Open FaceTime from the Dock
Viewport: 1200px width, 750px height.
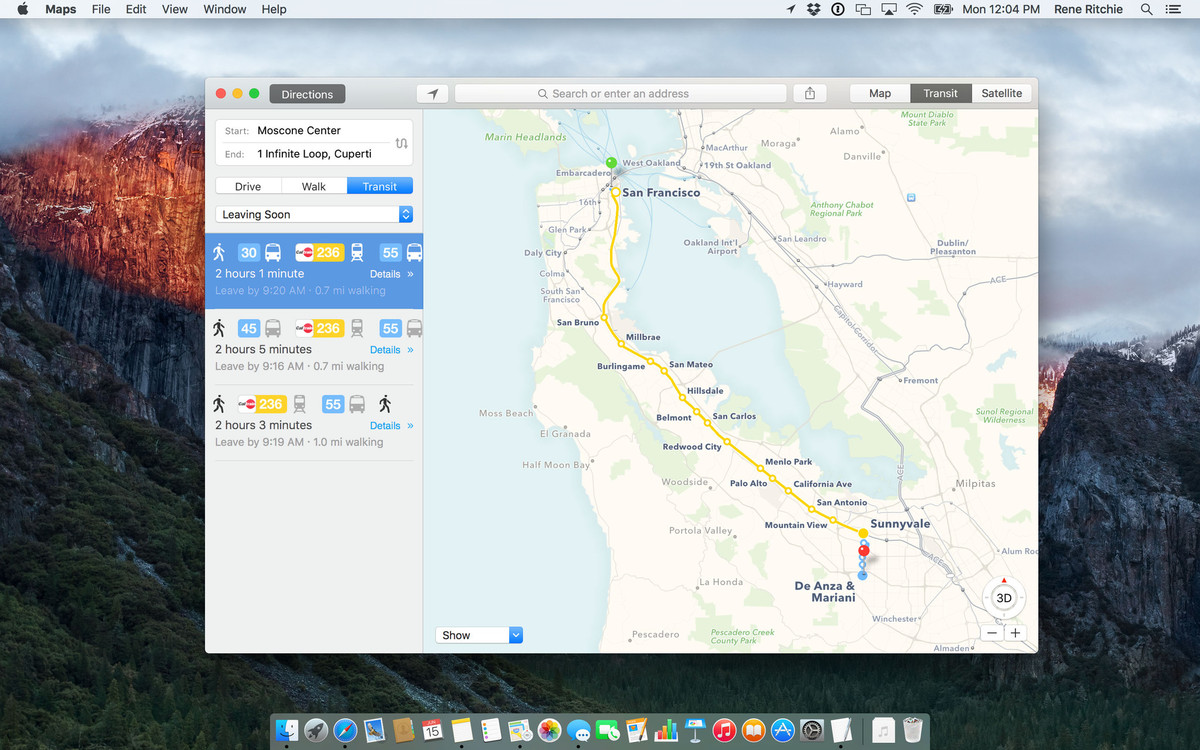click(x=607, y=731)
